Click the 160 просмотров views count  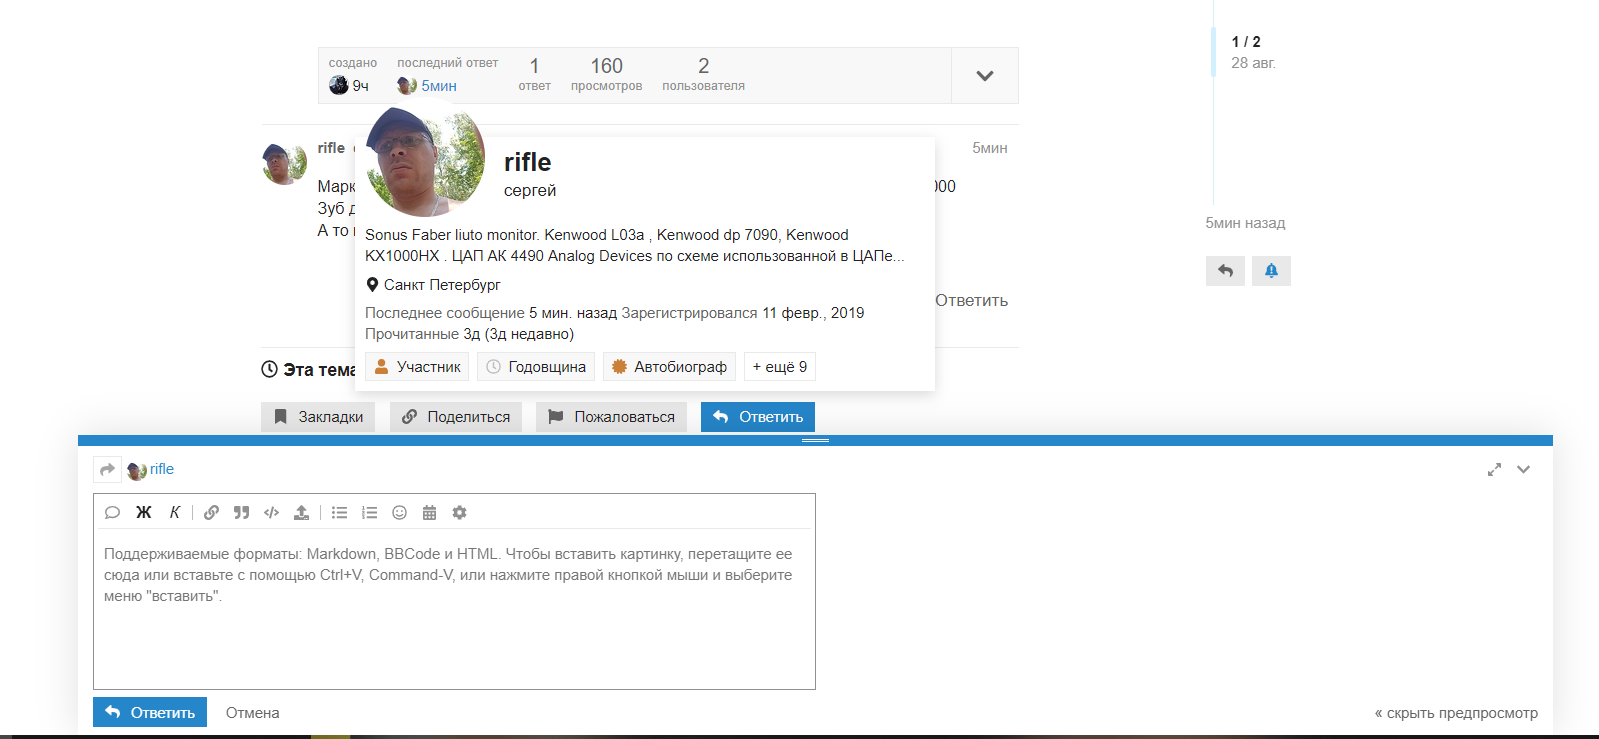[x=606, y=75]
